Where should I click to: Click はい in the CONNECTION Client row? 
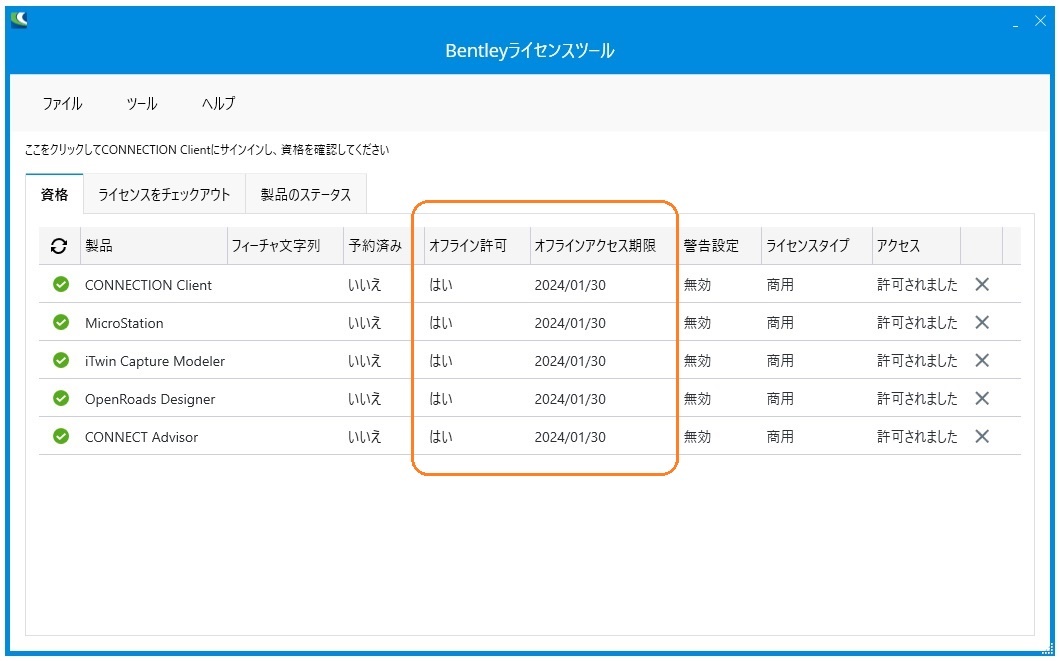pyautogui.click(x=441, y=285)
